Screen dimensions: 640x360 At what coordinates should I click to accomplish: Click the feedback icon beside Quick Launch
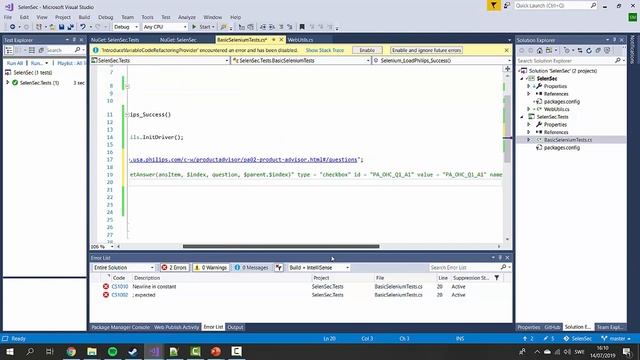[x=507, y=5]
